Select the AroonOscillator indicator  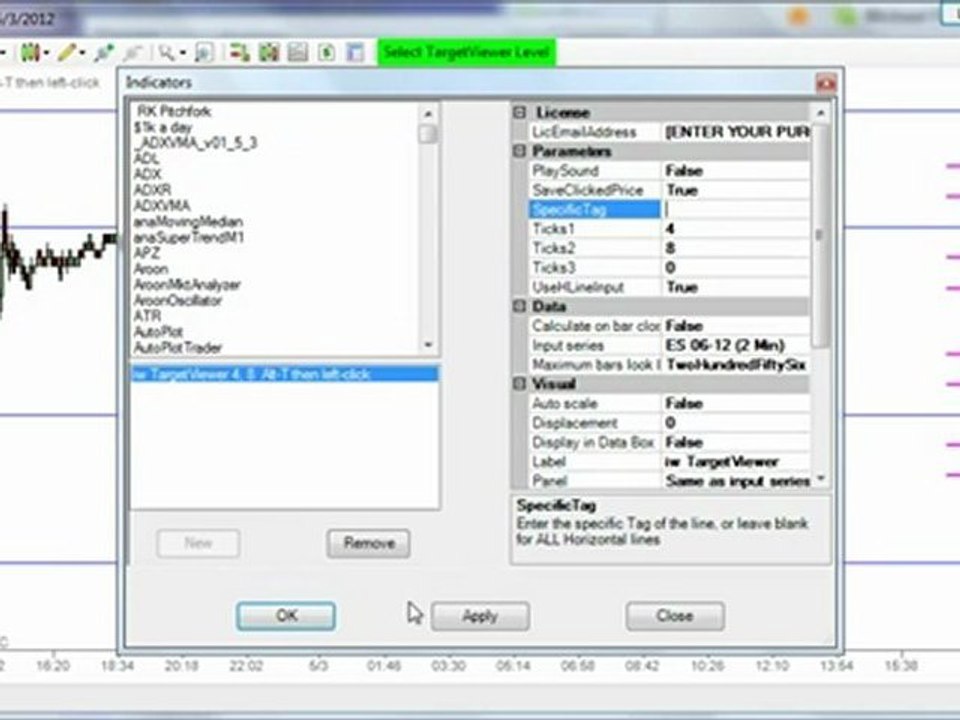click(178, 301)
